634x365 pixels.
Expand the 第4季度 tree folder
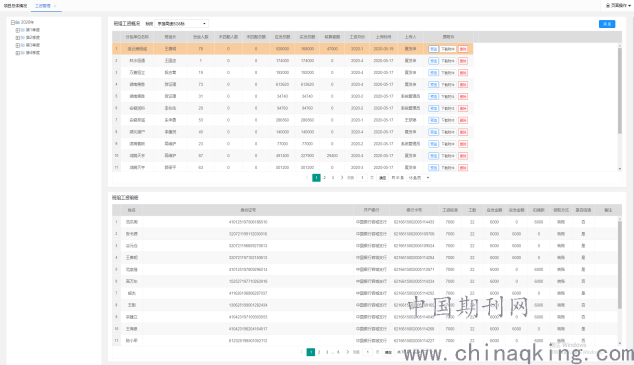pos(18,53)
